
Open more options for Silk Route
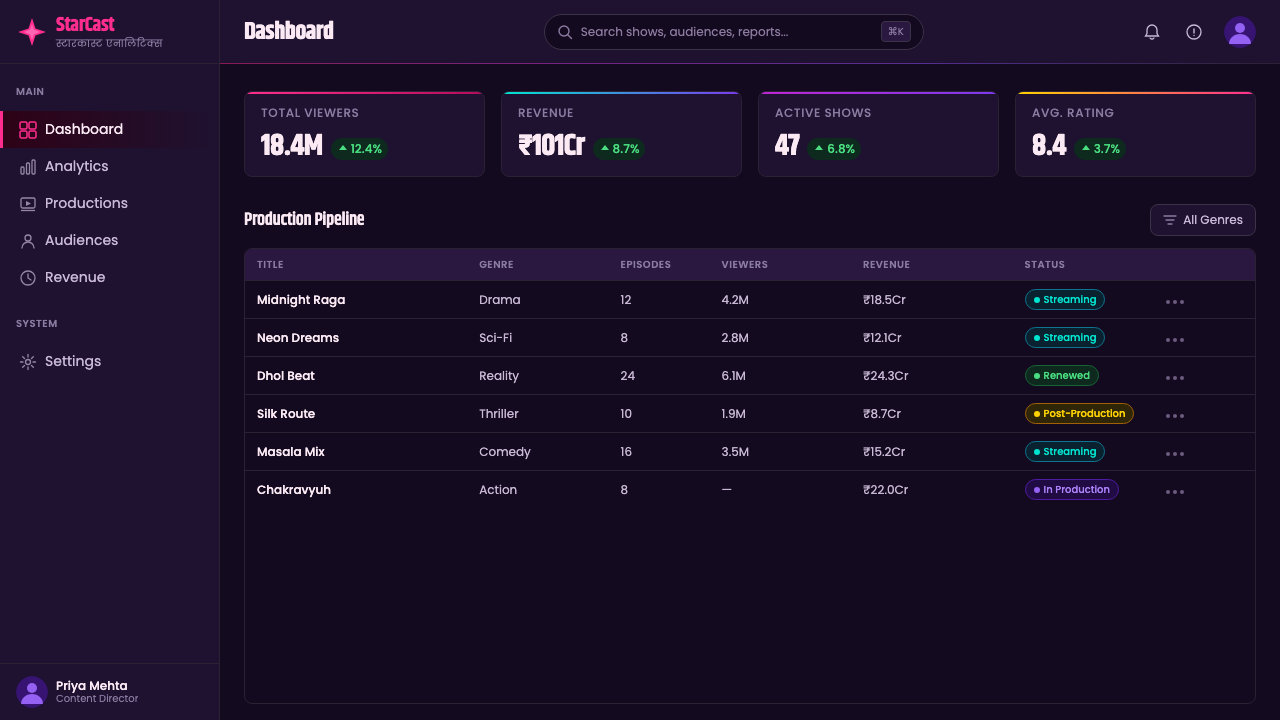1175,416
